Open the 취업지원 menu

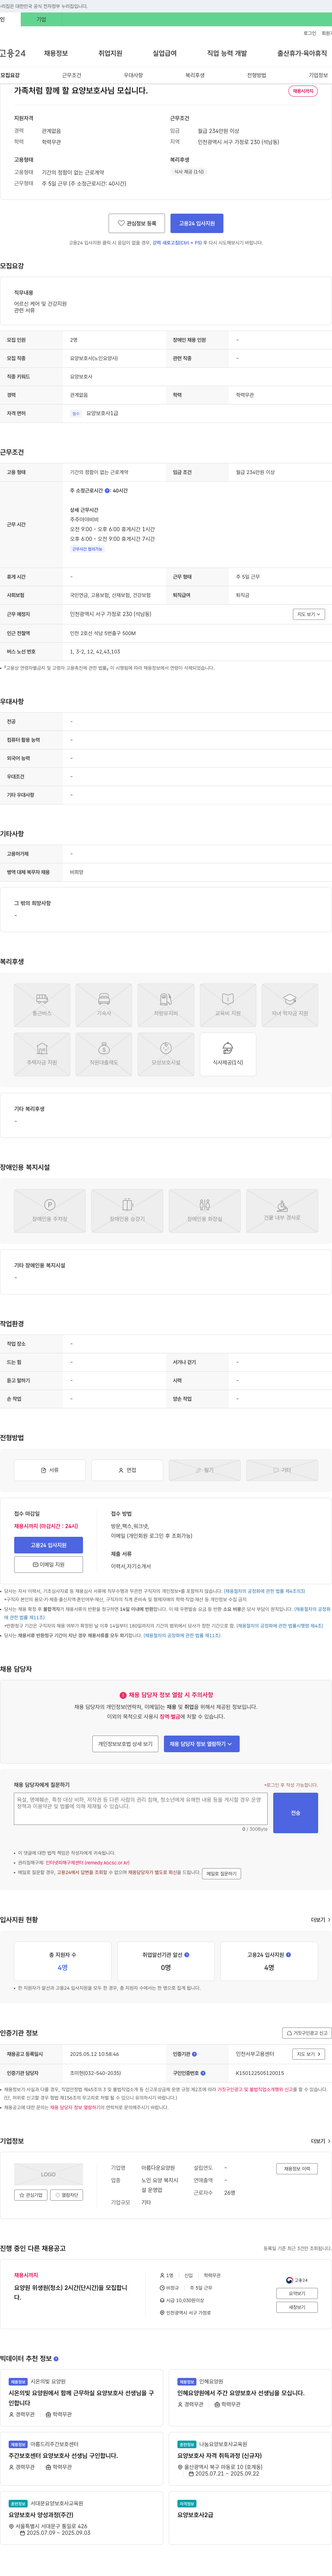click(x=110, y=53)
